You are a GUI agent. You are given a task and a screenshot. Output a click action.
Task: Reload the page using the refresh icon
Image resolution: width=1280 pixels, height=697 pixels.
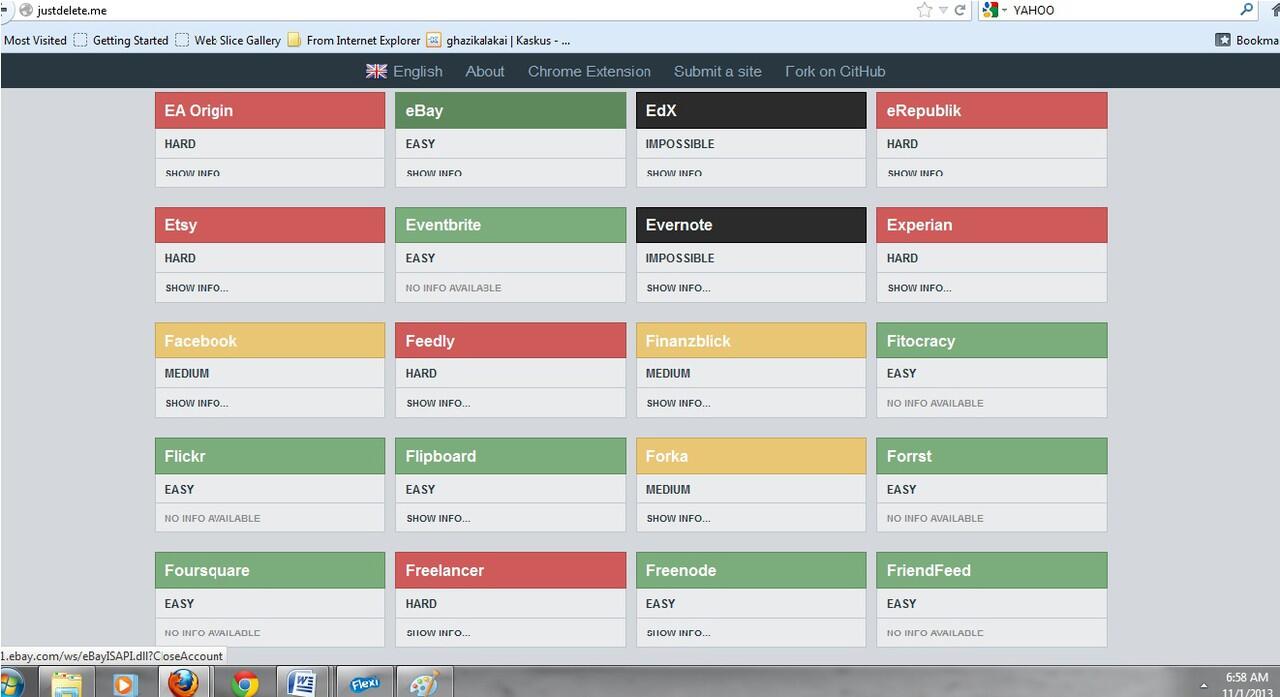[960, 10]
